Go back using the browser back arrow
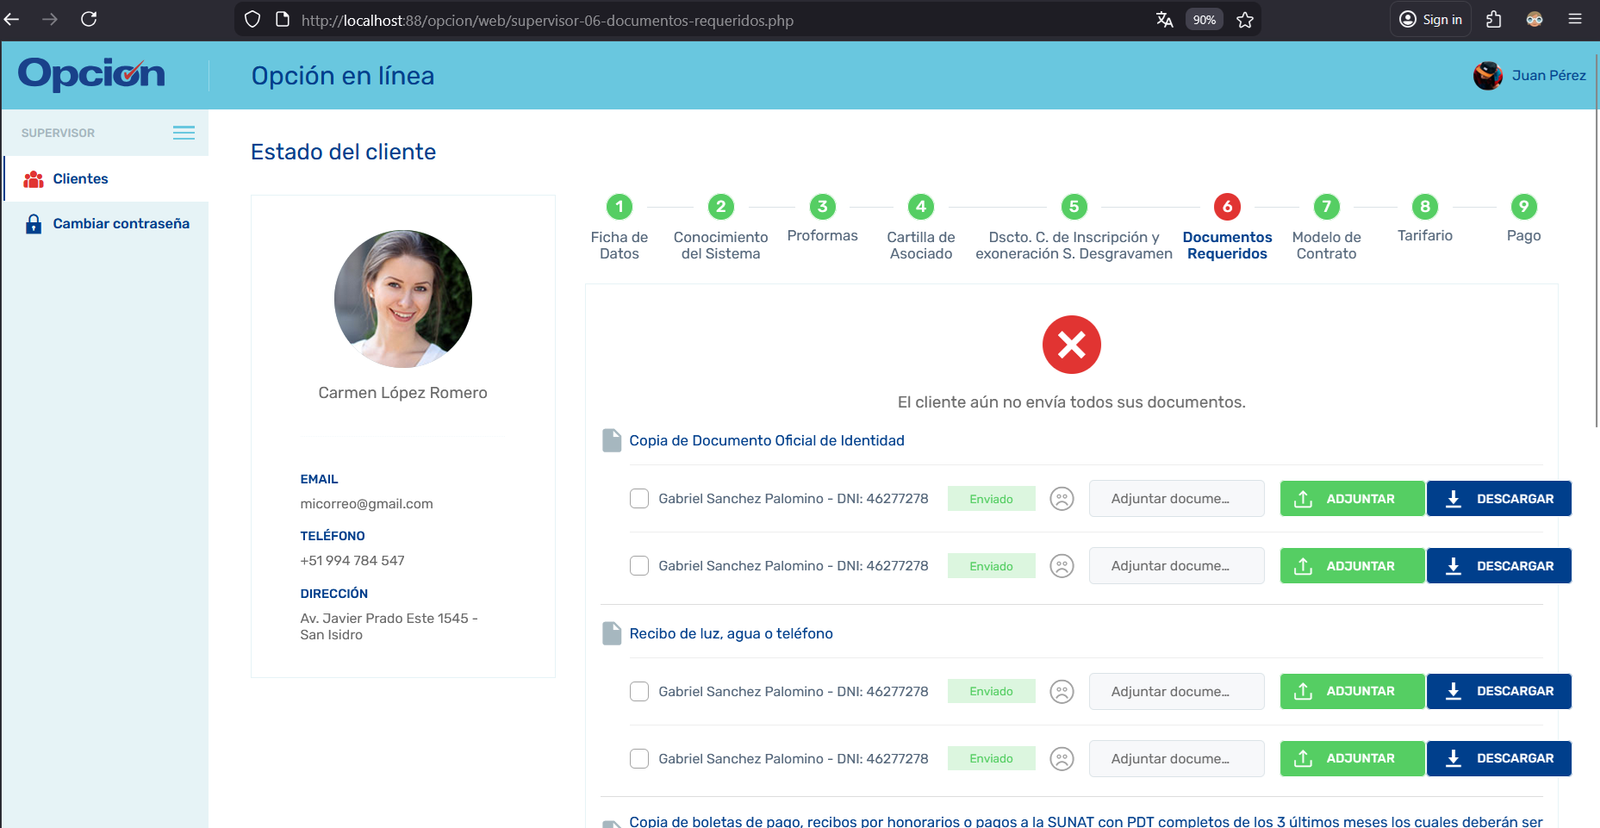Viewport: 1600px width, 828px height. (x=12, y=19)
